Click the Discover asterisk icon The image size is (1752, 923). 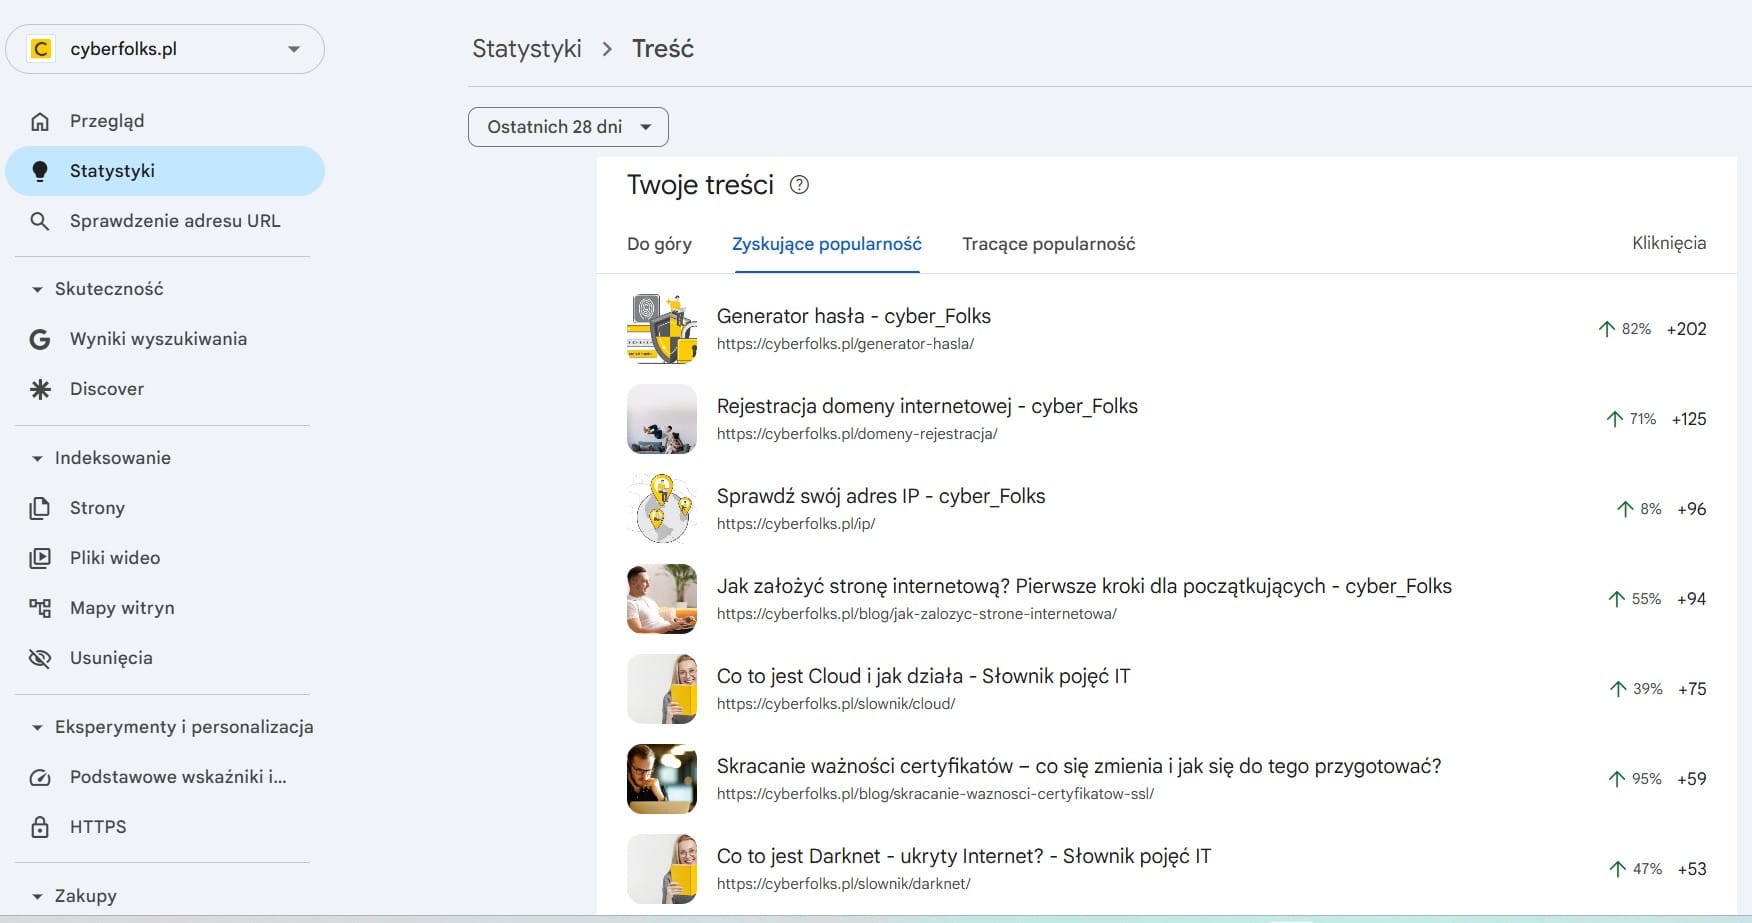coord(40,389)
